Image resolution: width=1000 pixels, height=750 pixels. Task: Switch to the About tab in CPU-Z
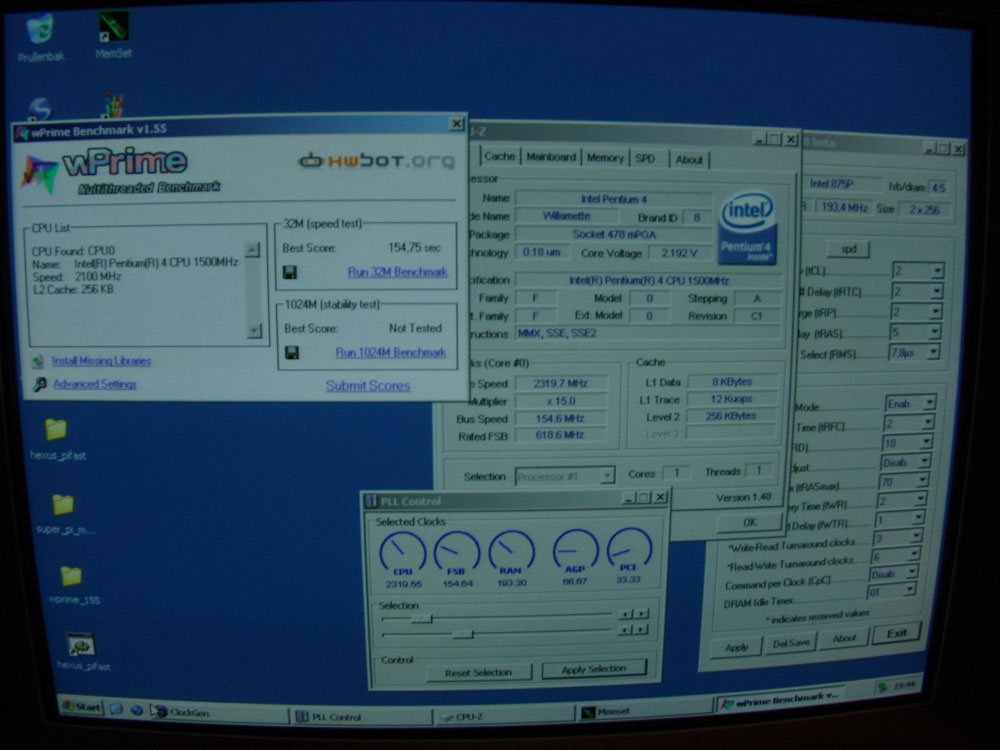[x=689, y=160]
